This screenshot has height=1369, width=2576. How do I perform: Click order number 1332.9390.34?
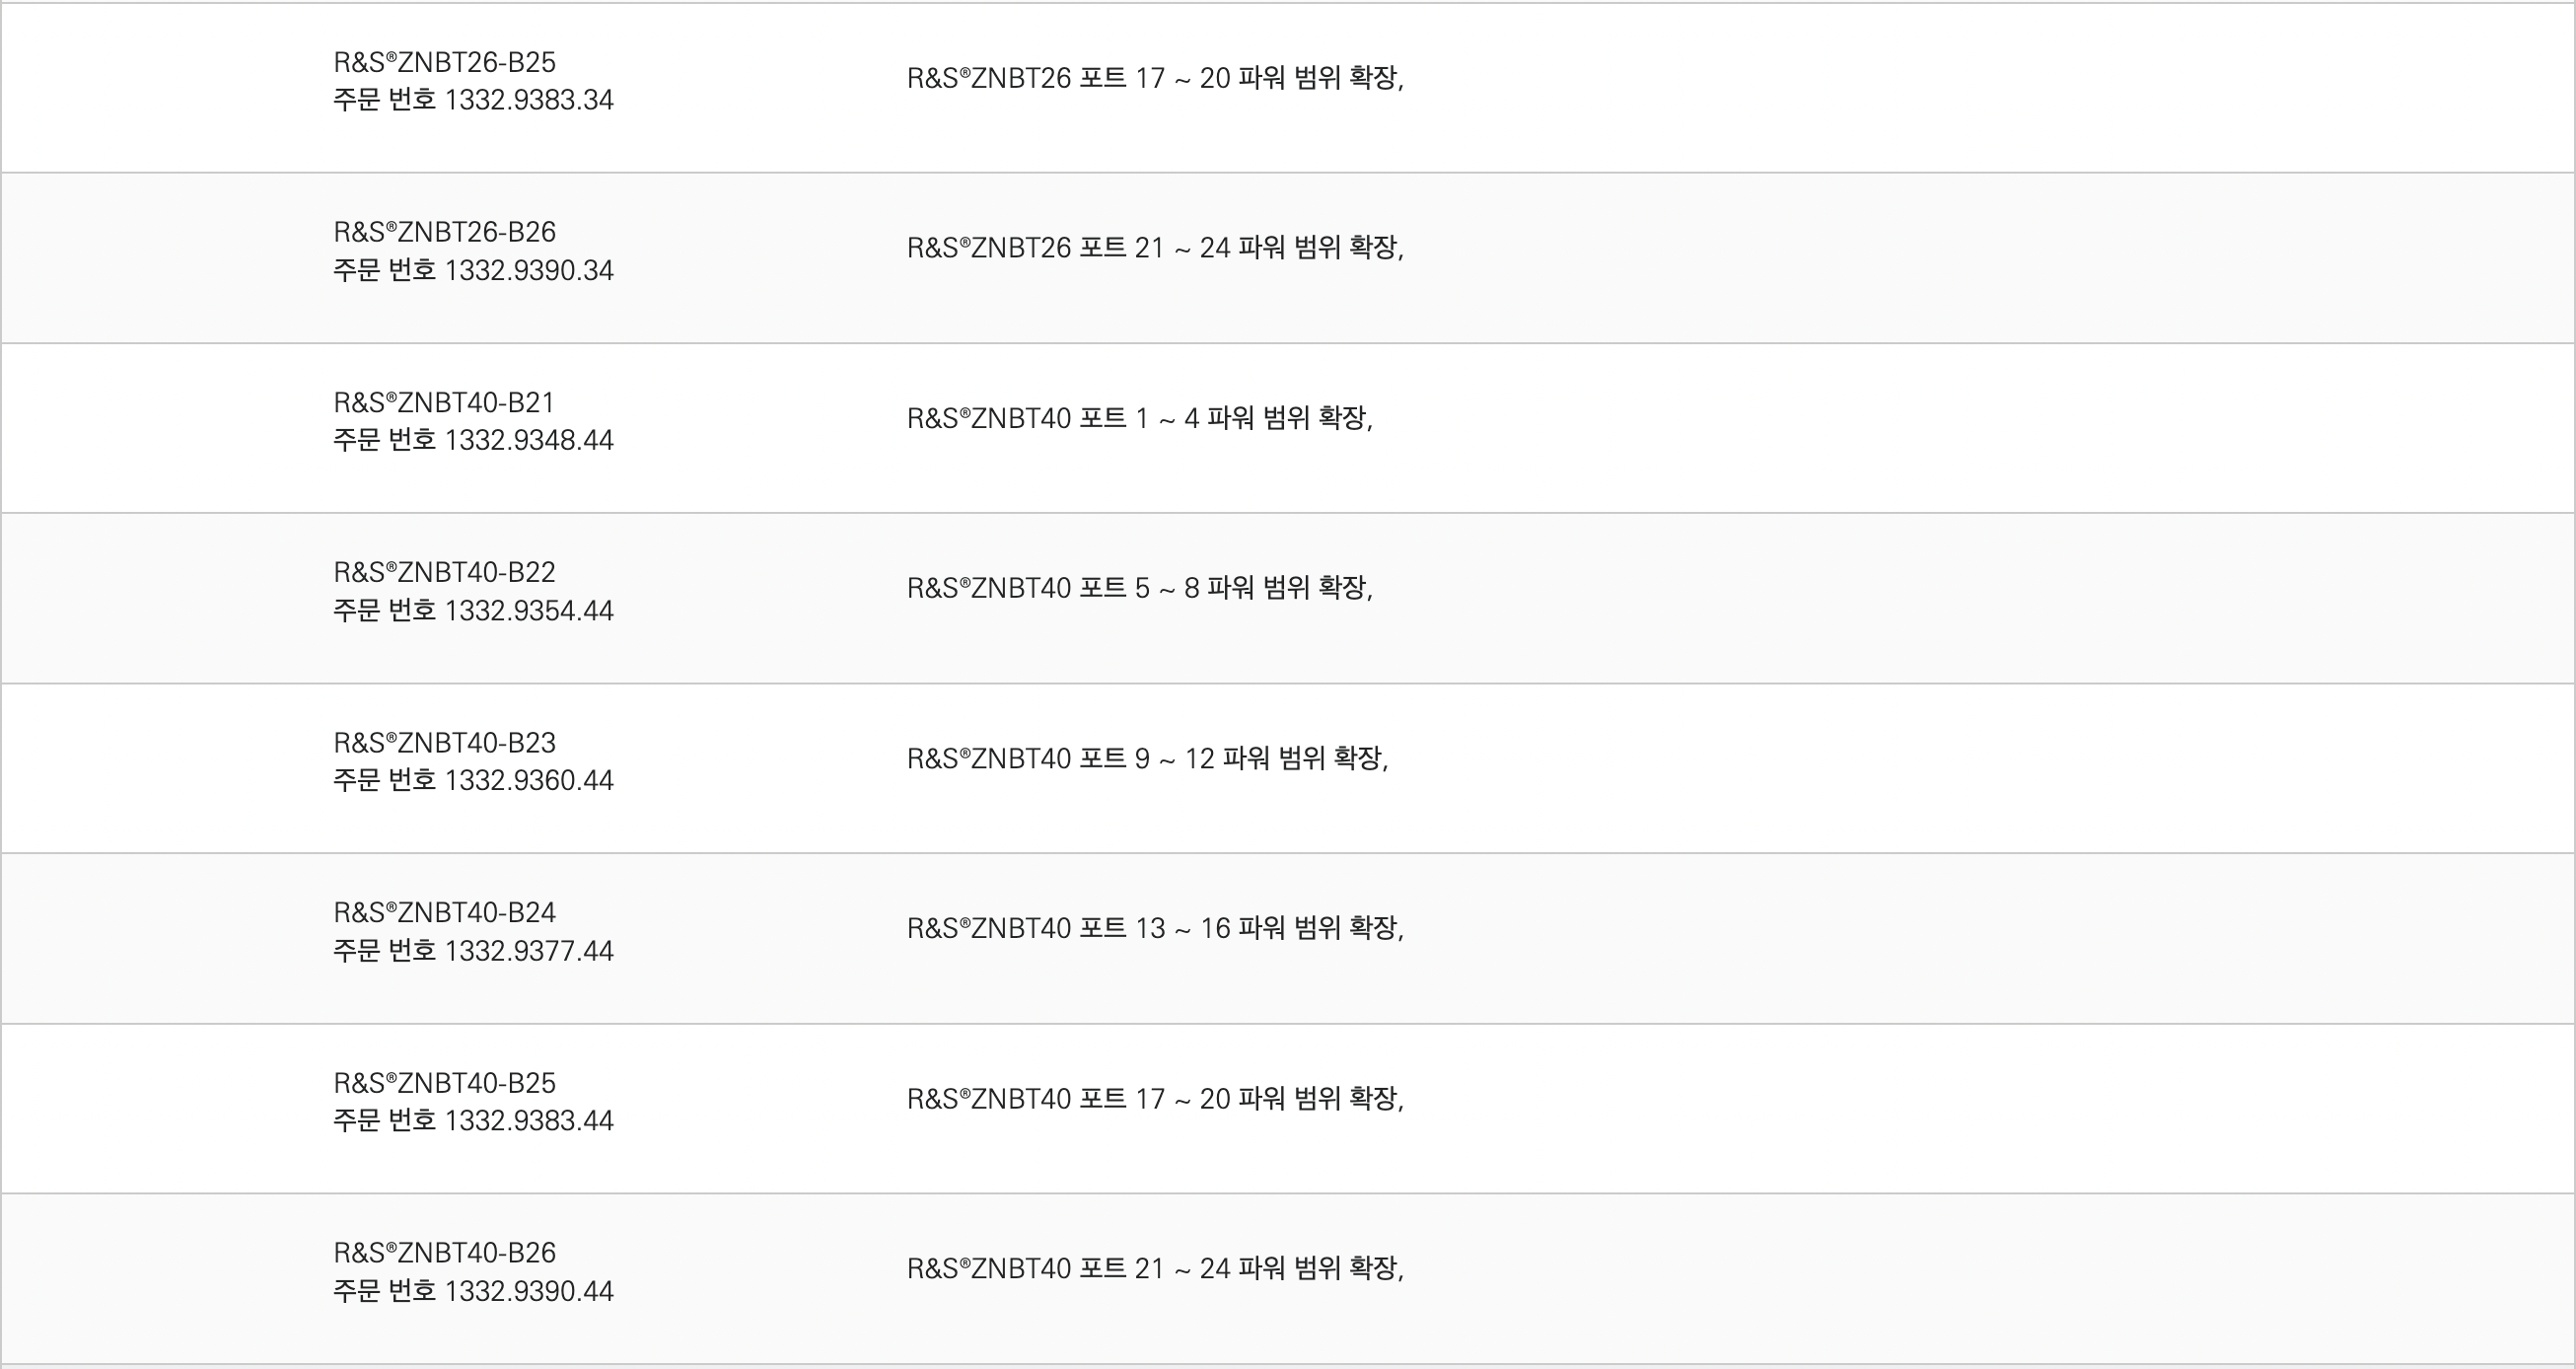(473, 270)
